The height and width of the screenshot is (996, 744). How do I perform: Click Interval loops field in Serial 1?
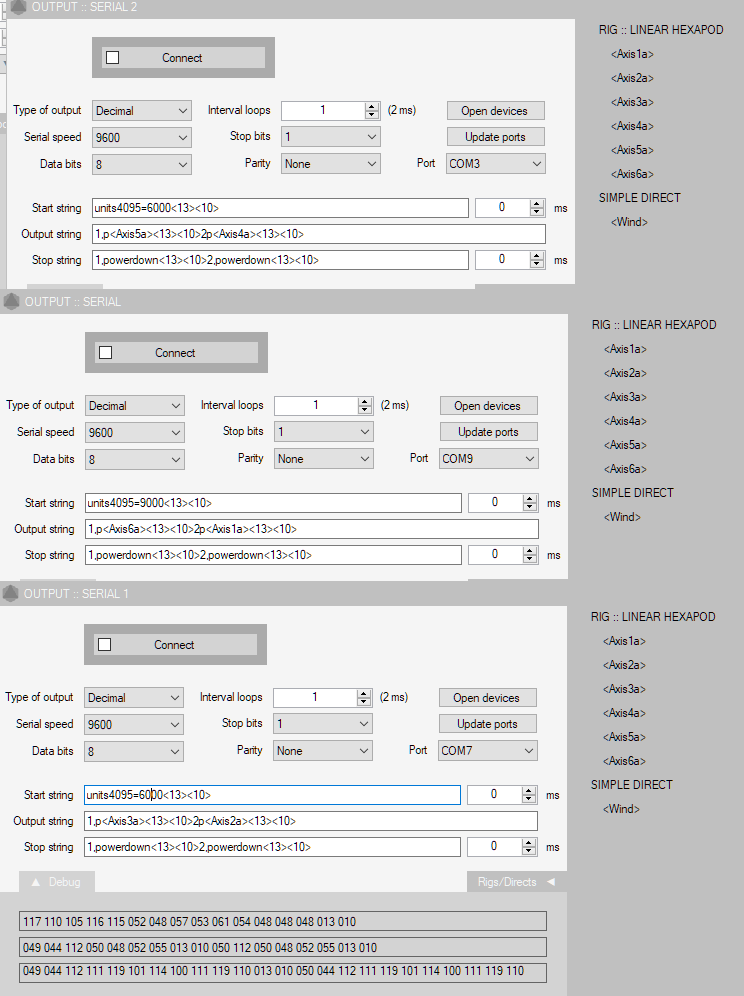pos(316,697)
